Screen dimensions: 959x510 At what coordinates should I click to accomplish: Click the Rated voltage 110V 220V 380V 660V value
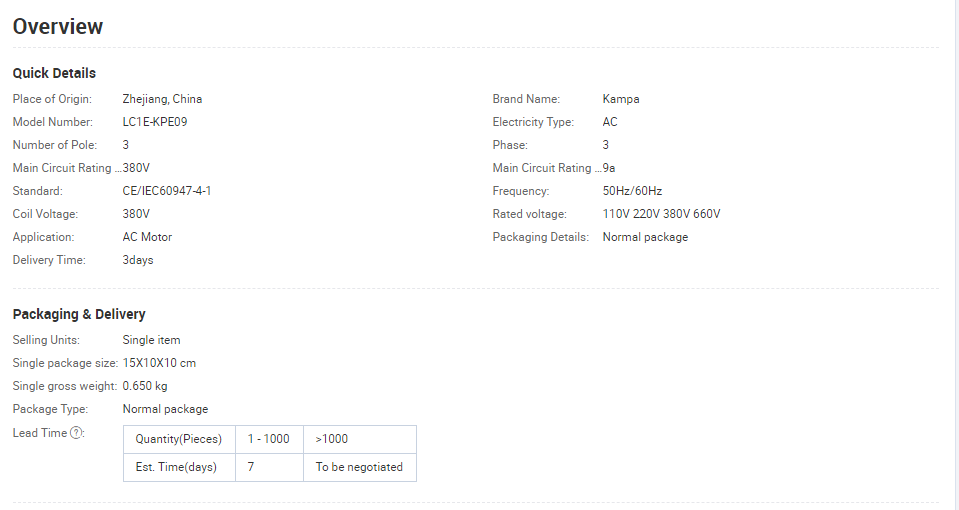click(661, 214)
